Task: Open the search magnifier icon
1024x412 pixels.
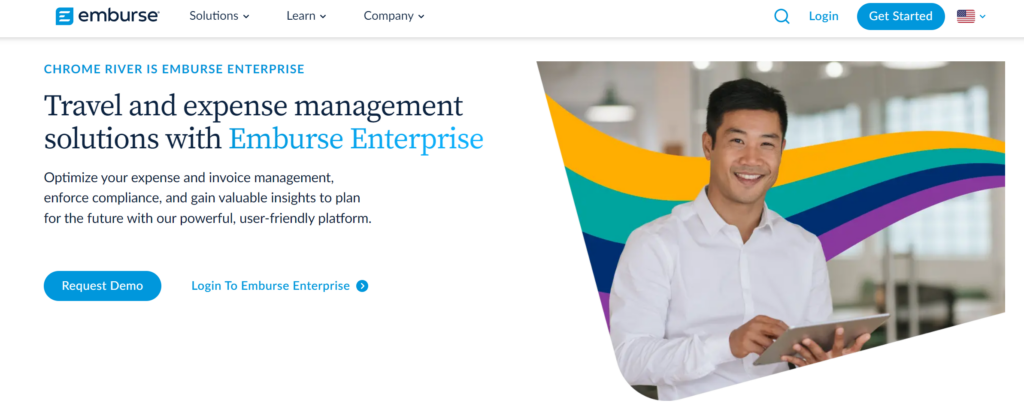Action: (782, 16)
